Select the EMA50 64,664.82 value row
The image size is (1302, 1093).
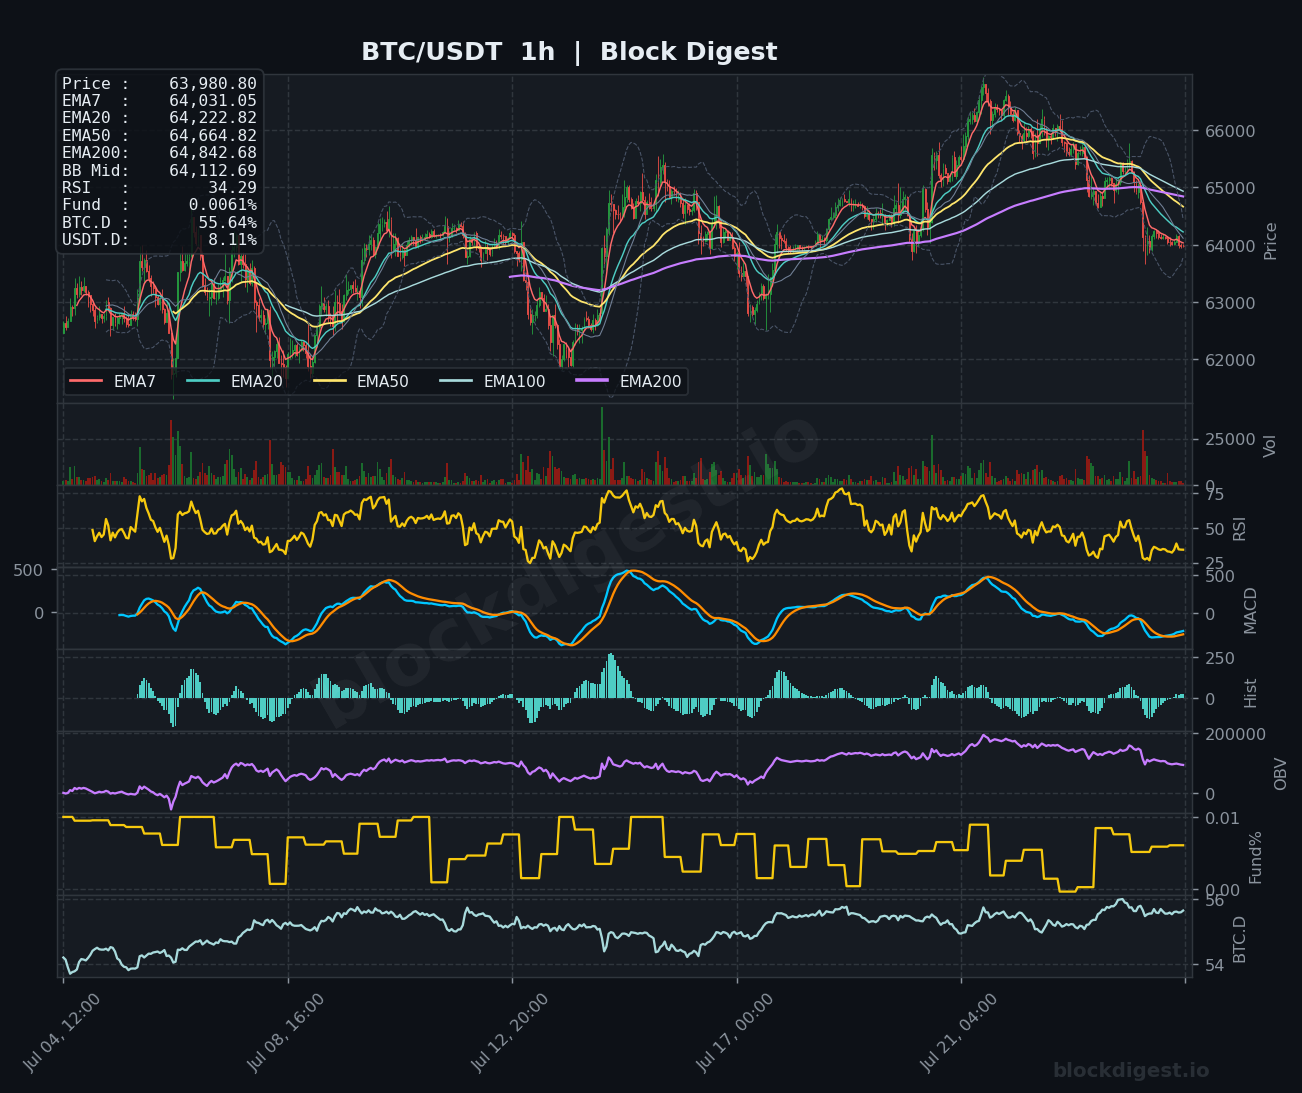point(159,136)
